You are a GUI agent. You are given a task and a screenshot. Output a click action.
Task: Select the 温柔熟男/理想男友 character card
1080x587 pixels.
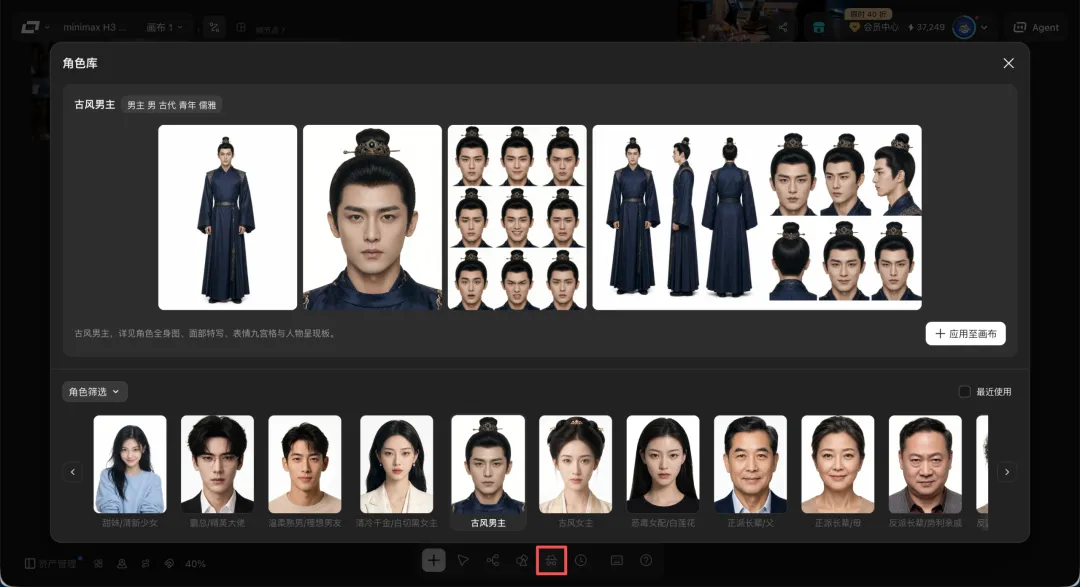pyautogui.click(x=304, y=472)
